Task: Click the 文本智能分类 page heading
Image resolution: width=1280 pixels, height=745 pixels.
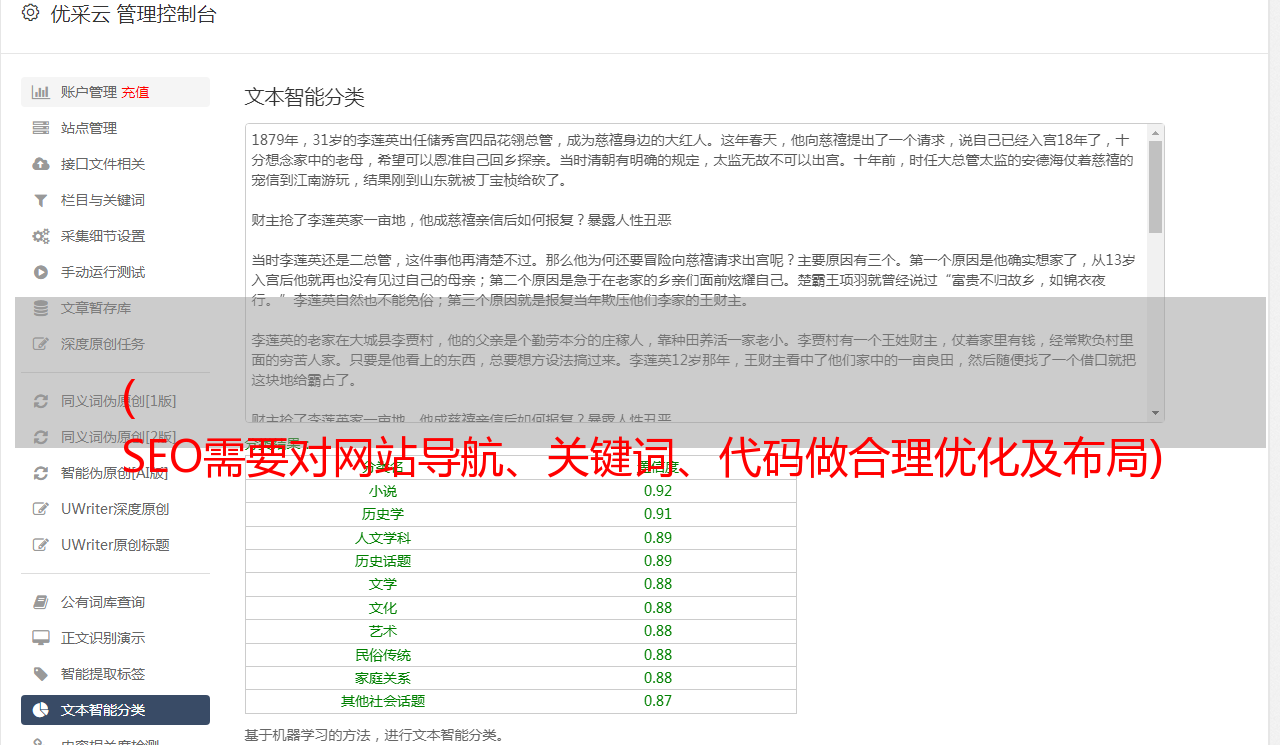Action: (x=305, y=97)
